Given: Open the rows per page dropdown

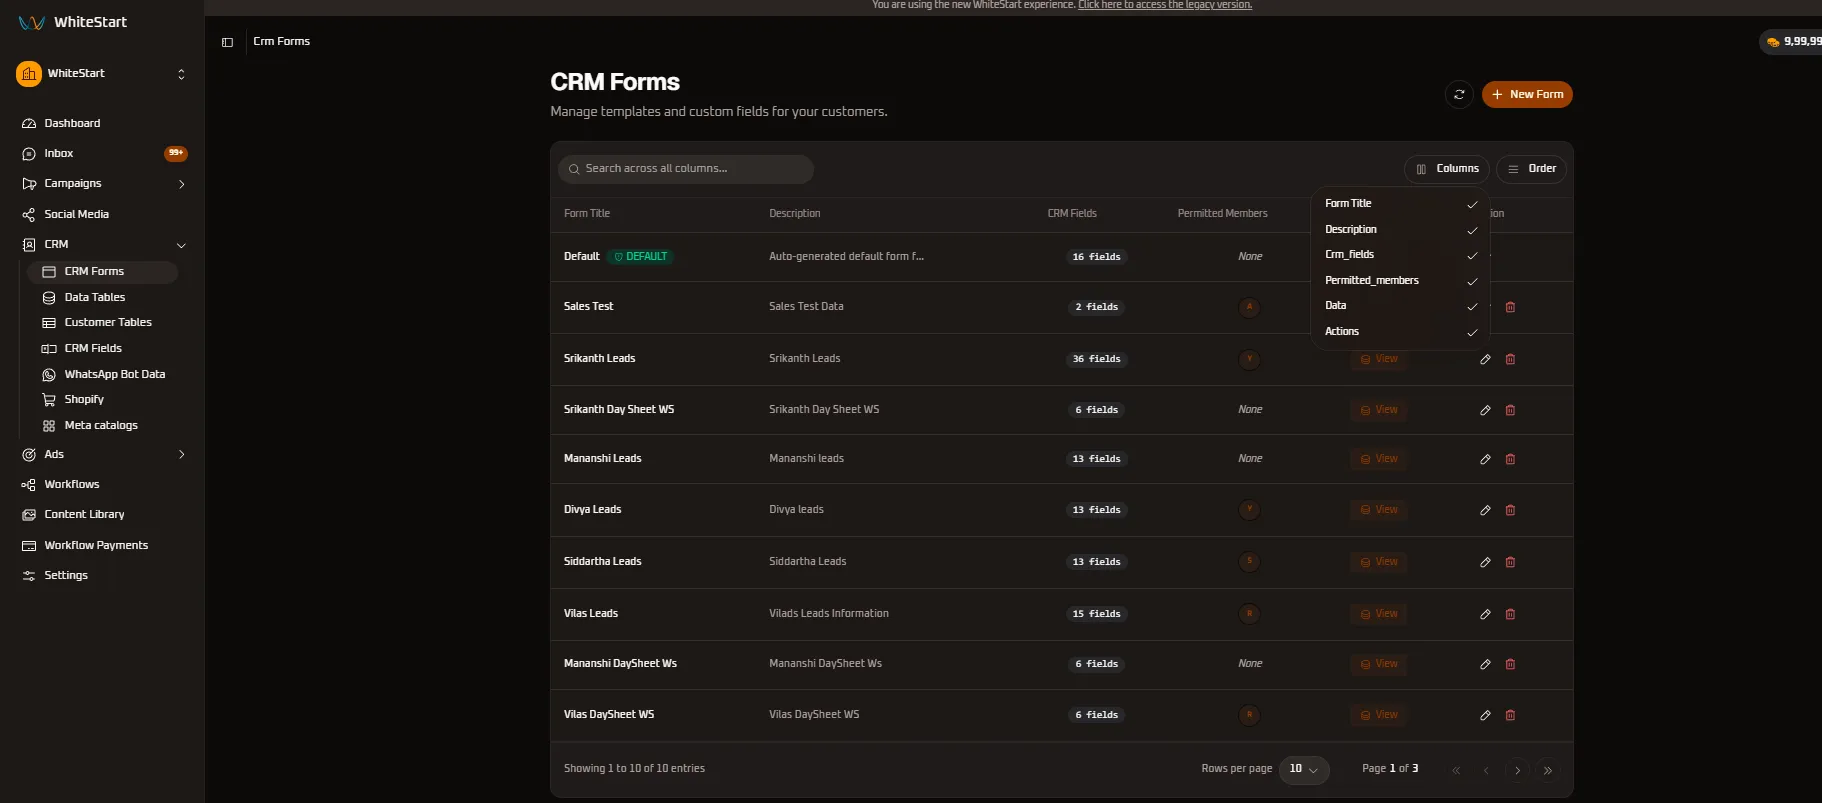Looking at the screenshot, I should (1304, 769).
